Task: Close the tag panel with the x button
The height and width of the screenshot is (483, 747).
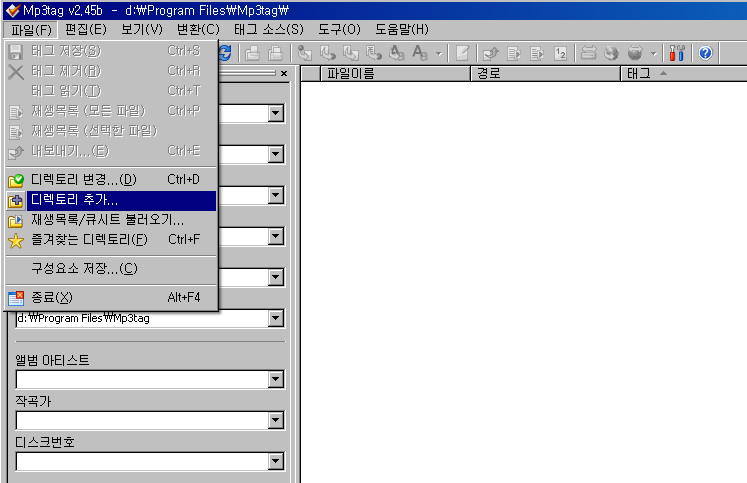Action: 284,73
